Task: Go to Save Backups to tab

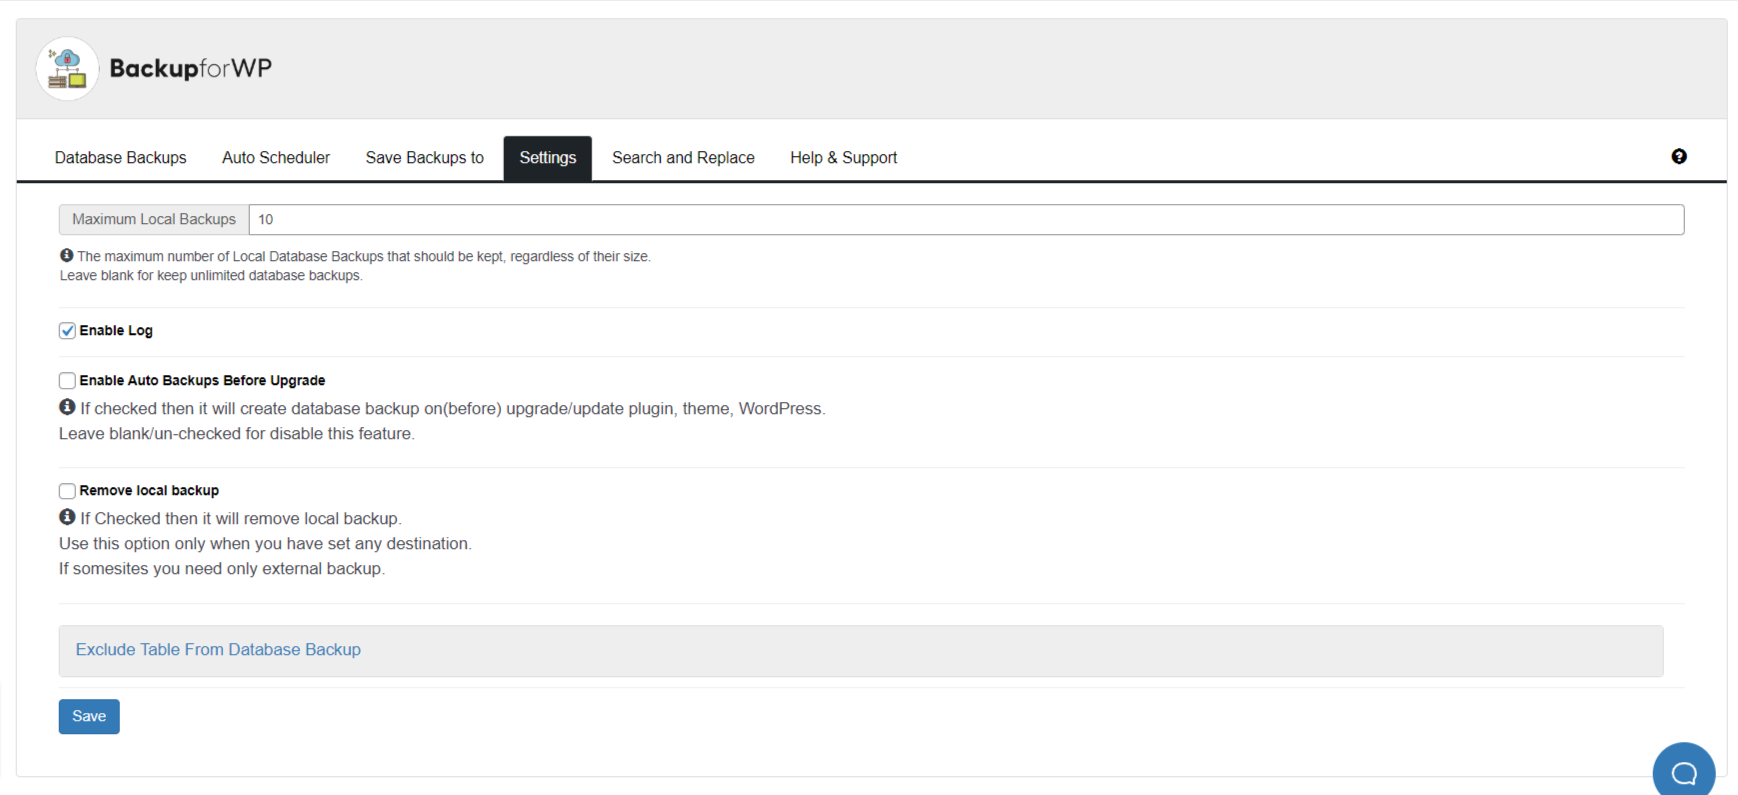Action: click(424, 158)
